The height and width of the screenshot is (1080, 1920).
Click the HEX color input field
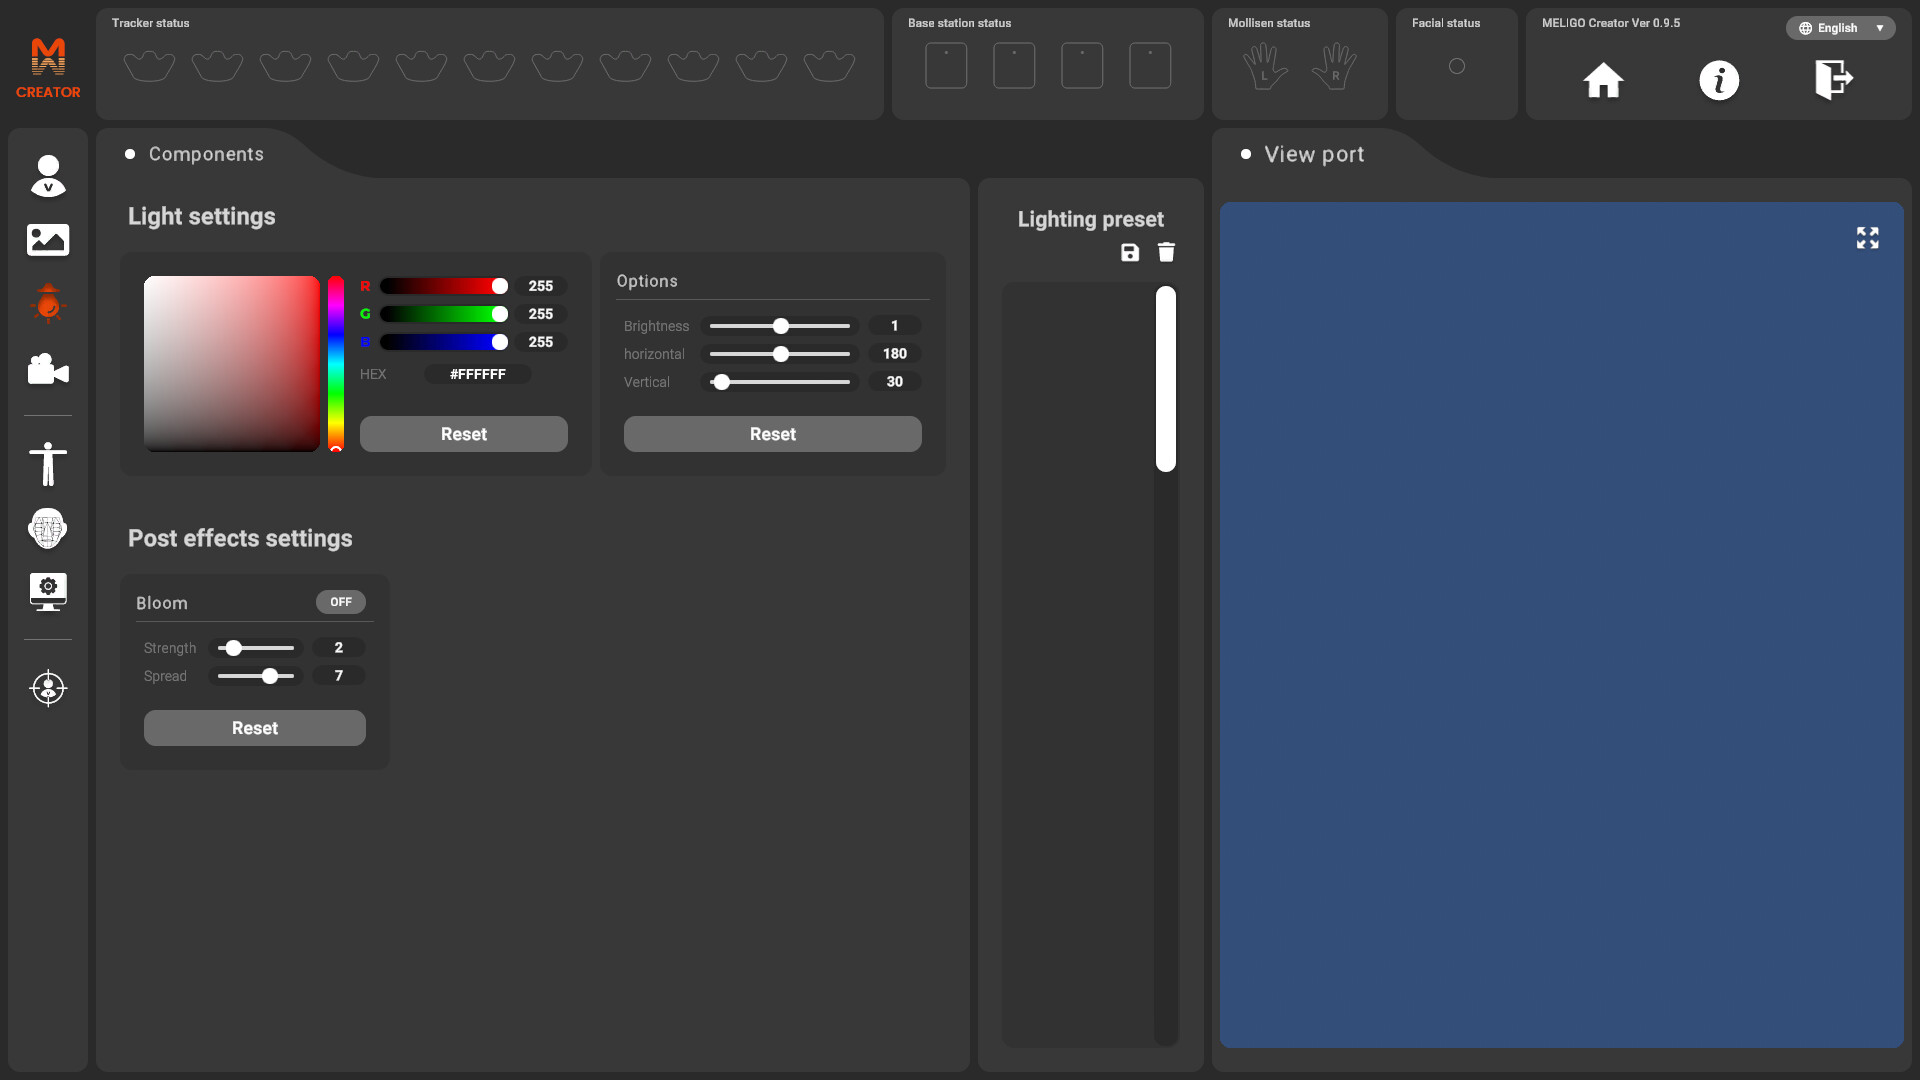click(x=478, y=374)
